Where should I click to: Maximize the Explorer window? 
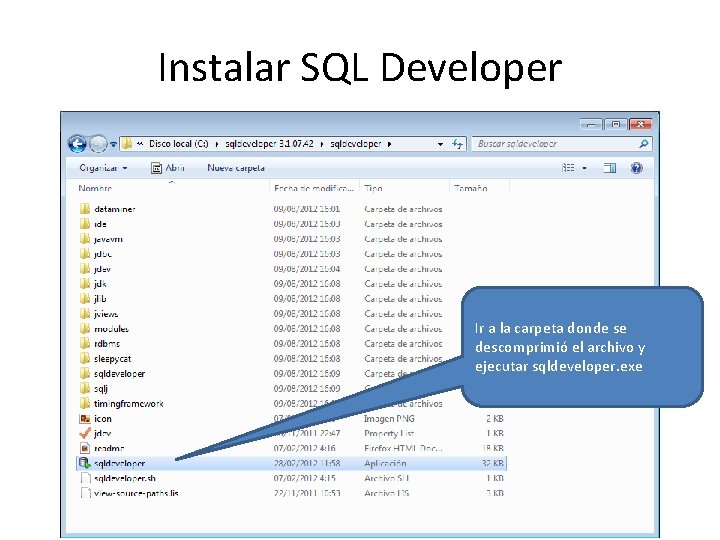[616, 124]
